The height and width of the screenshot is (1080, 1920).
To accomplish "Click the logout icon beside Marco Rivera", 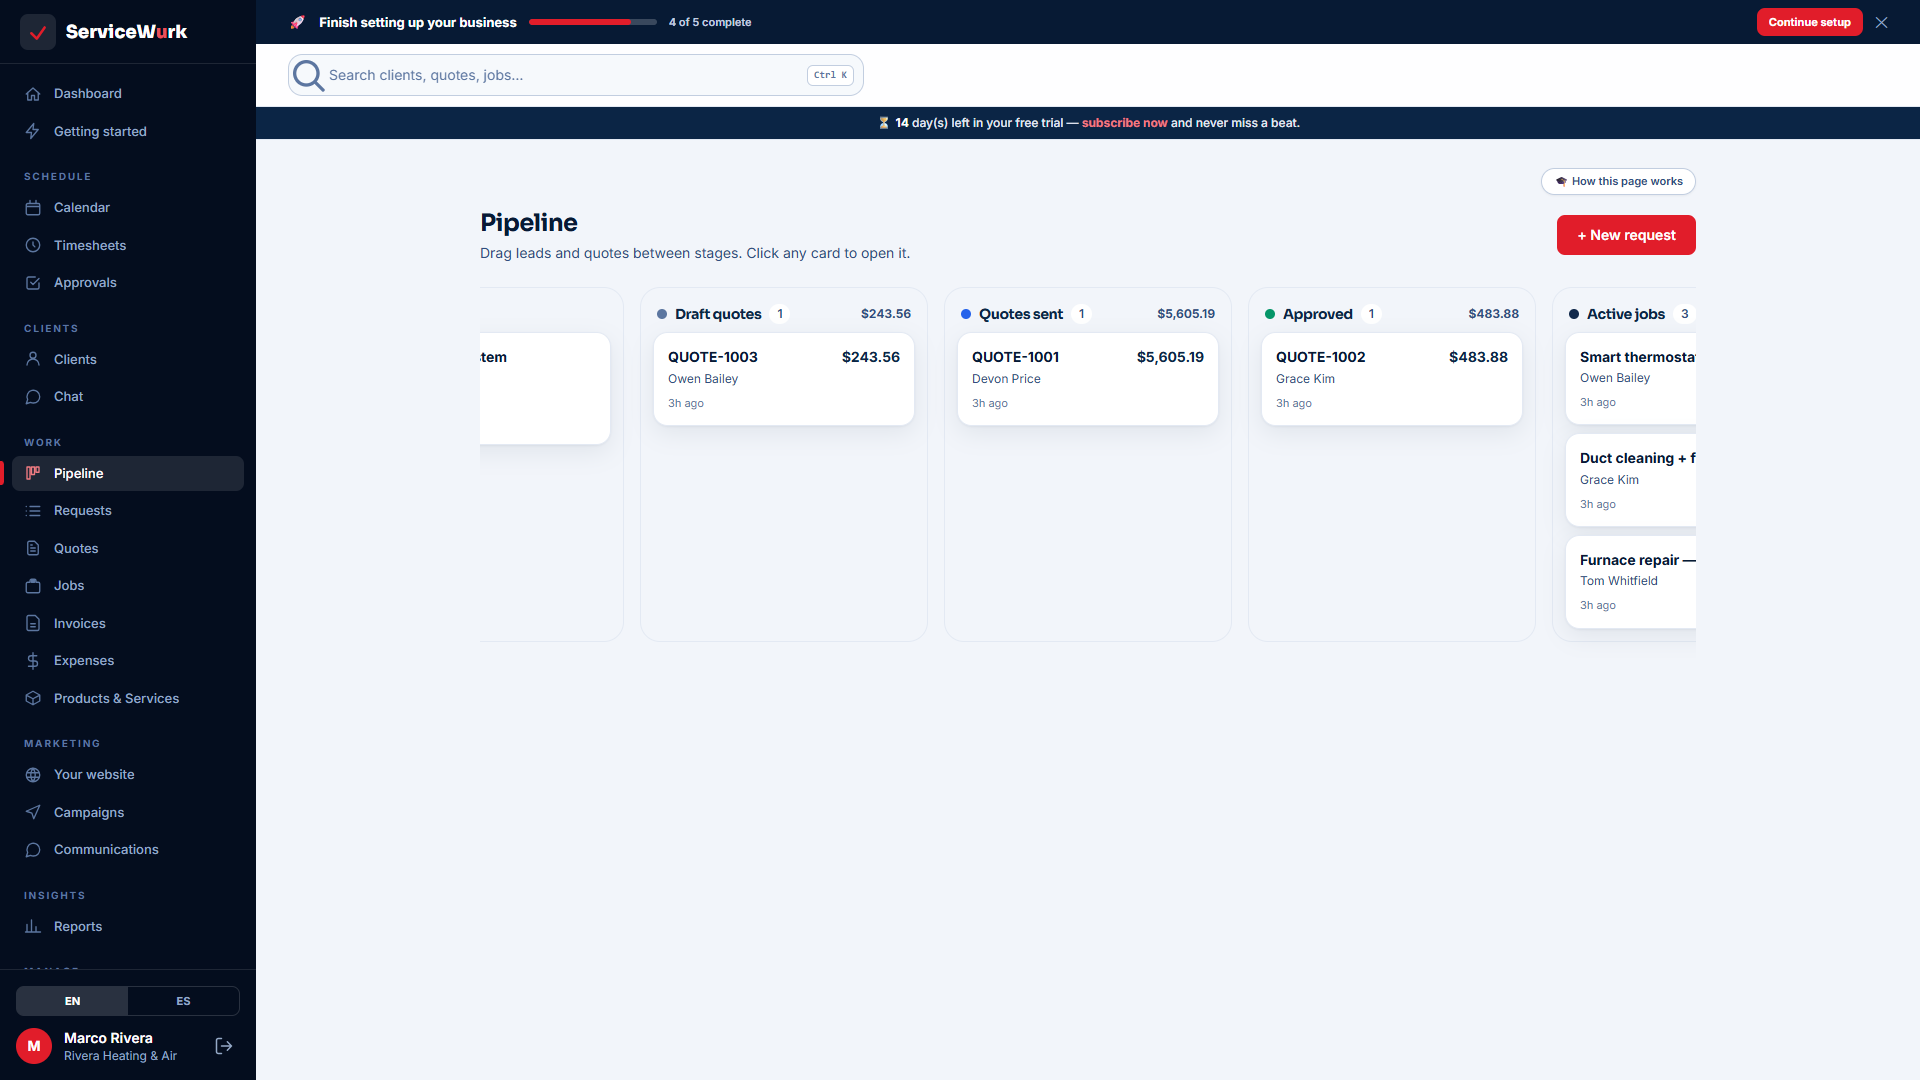I will pos(224,1046).
